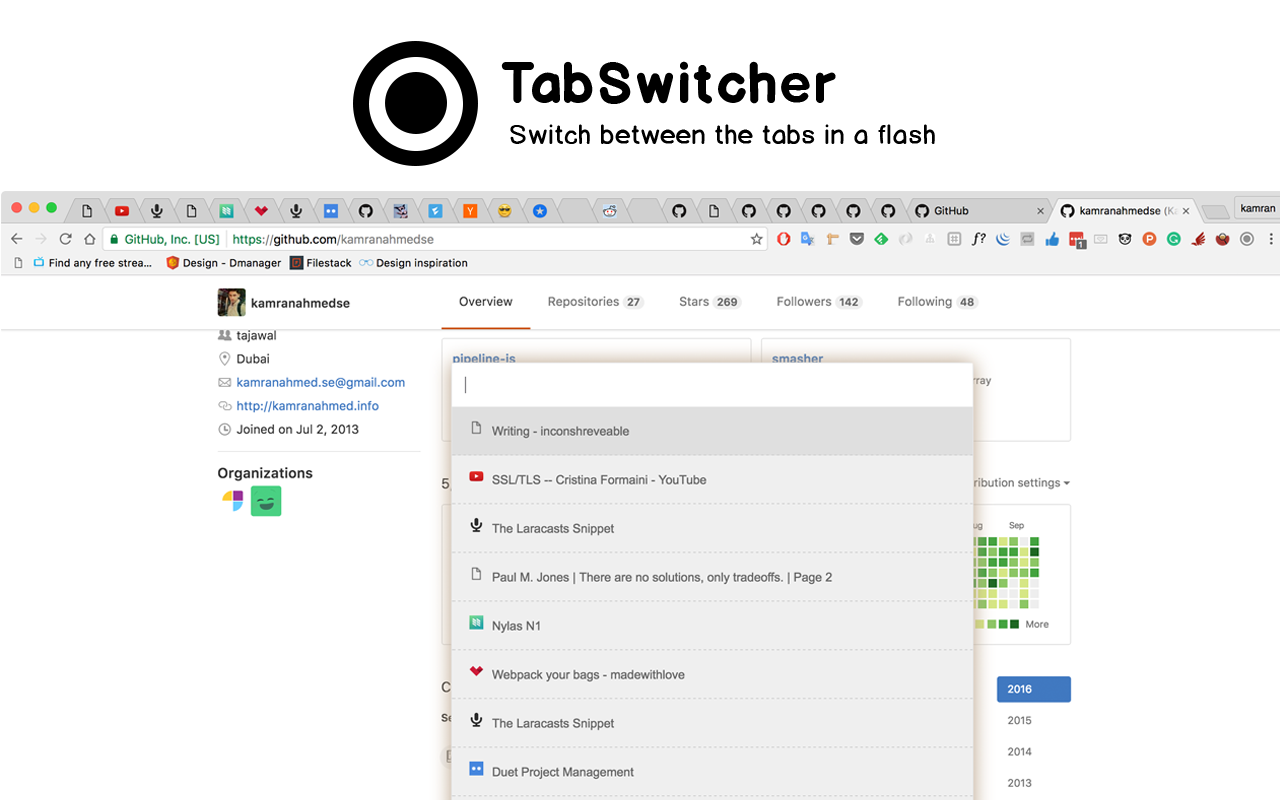Image resolution: width=1280 pixels, height=800 pixels.
Task: Click the kamranahmed.se@gmail.com email link
Action: click(x=321, y=382)
